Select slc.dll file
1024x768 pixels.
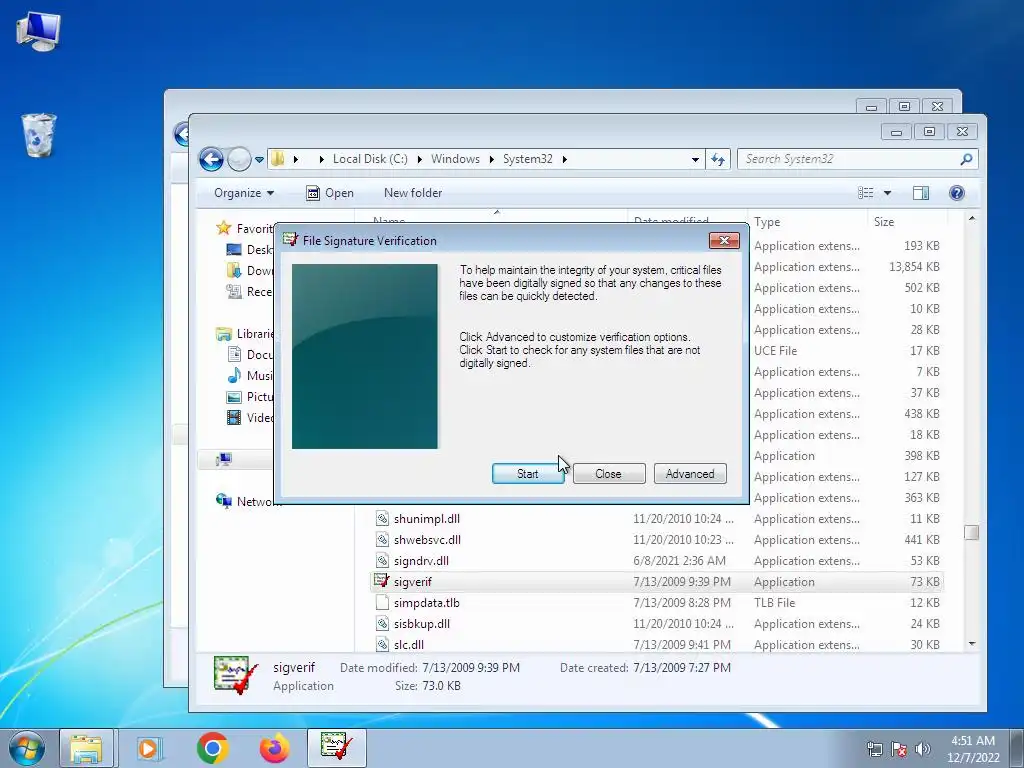coord(409,644)
